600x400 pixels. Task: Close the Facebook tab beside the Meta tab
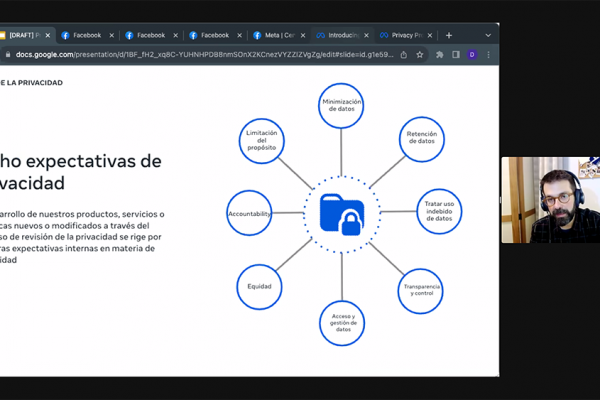click(x=240, y=35)
